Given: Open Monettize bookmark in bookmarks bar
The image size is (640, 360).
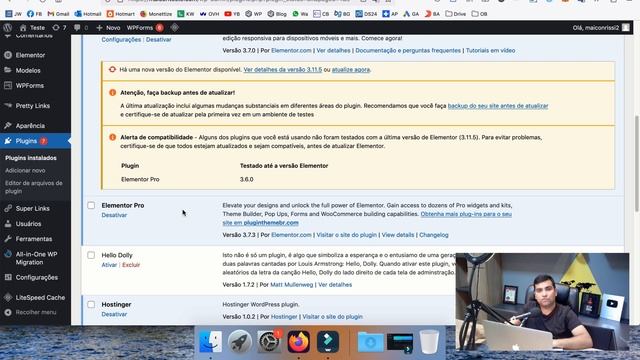Looking at the screenshot, I should [156, 14].
